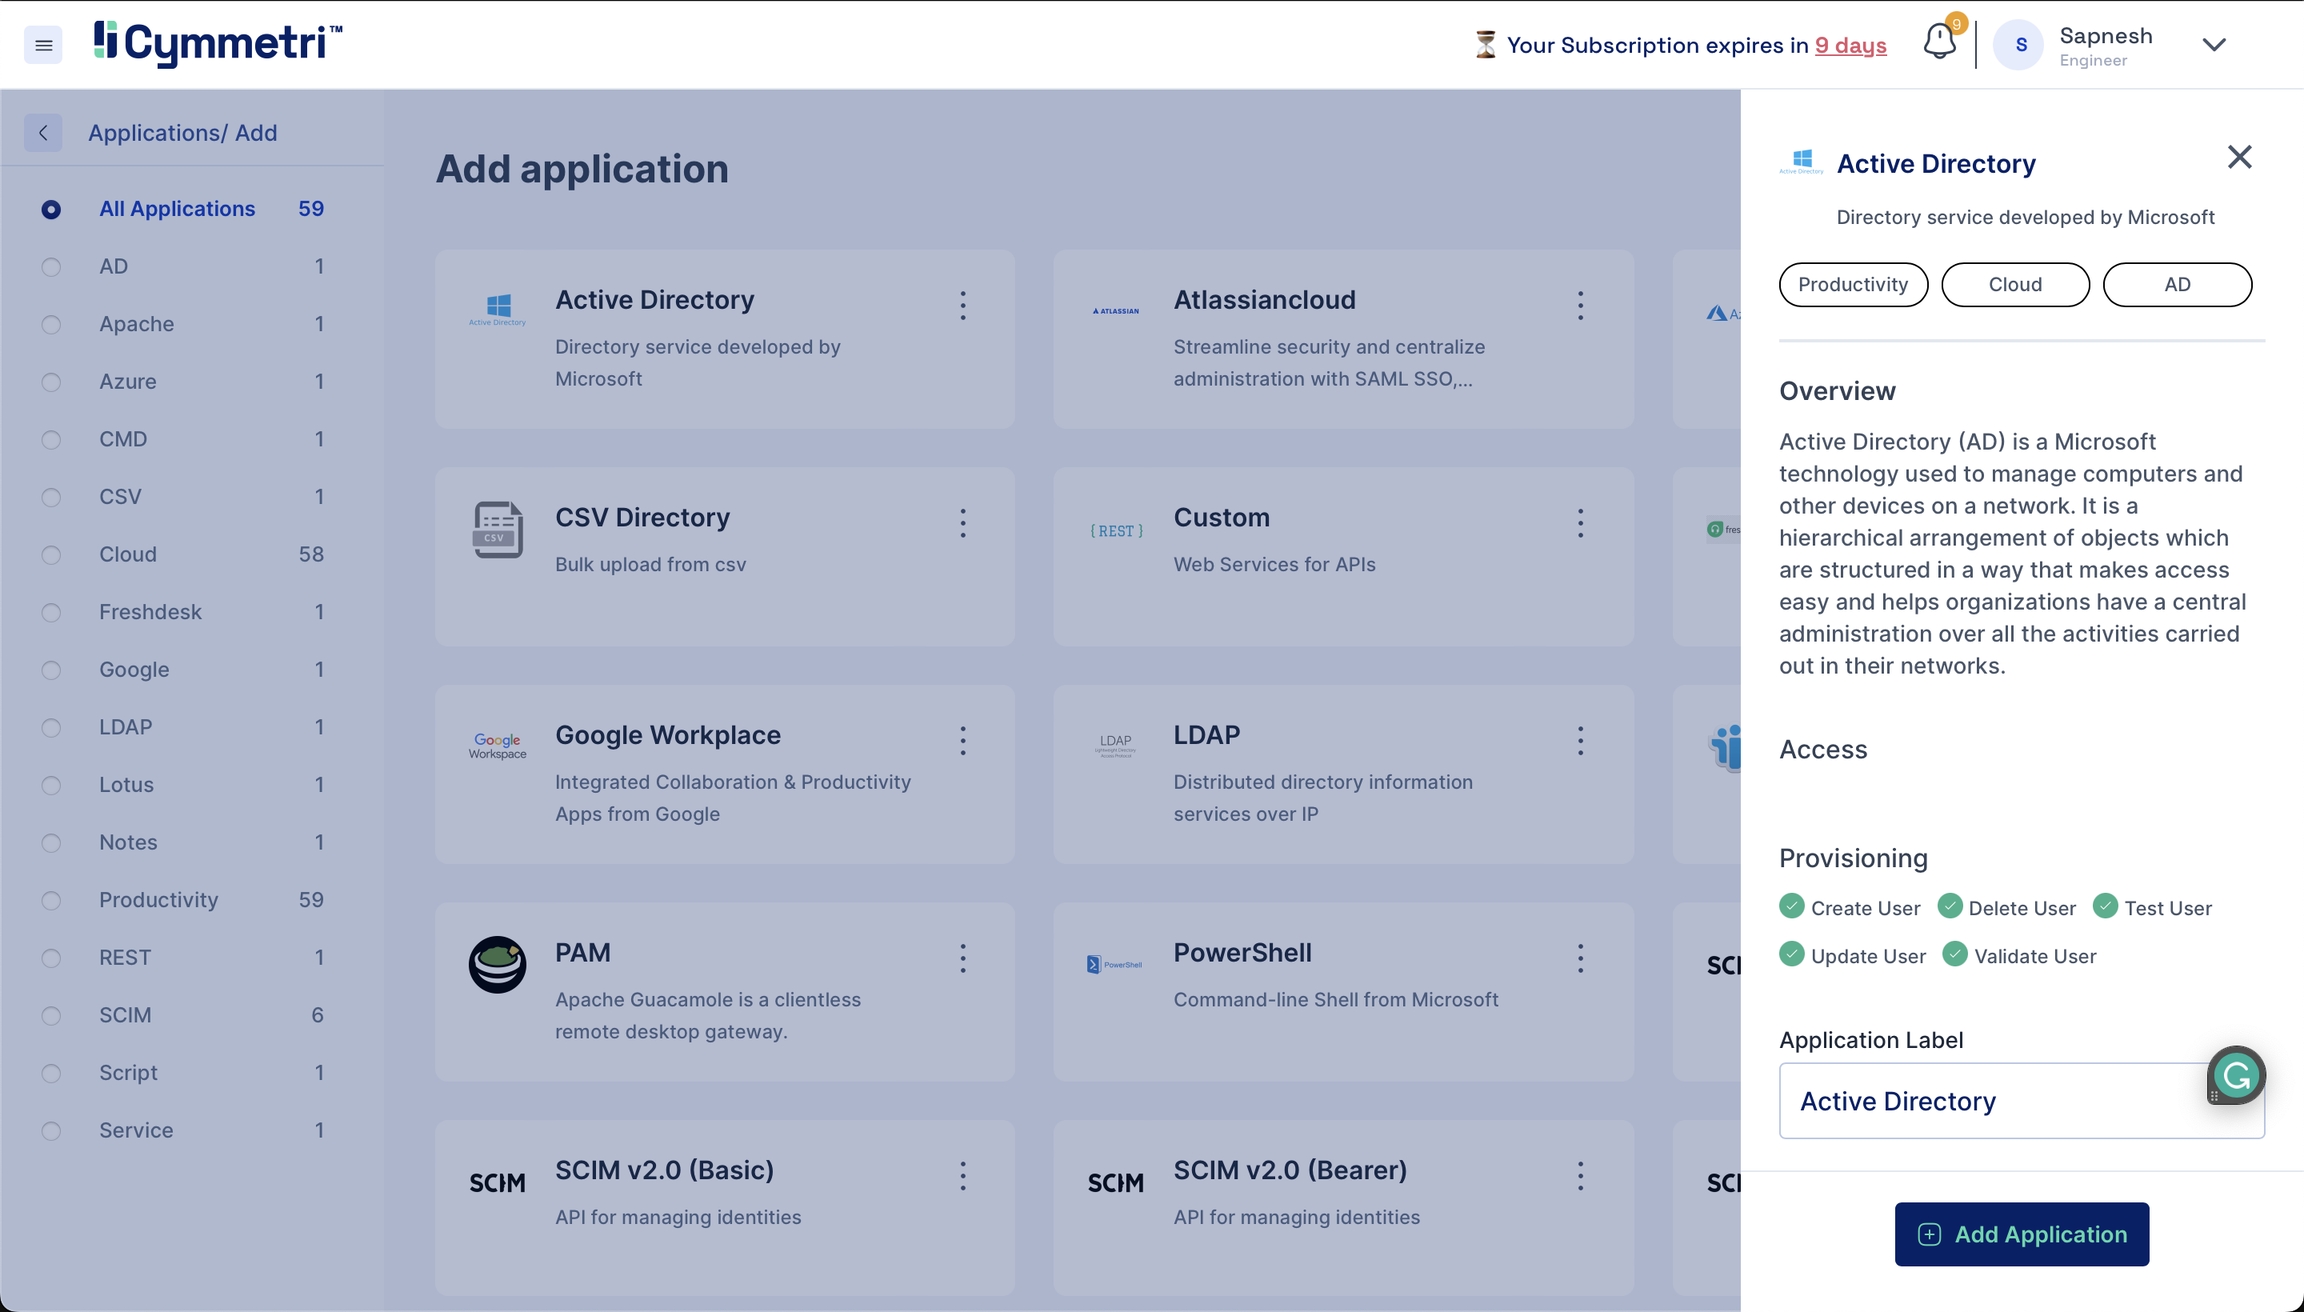The height and width of the screenshot is (1312, 2304).
Task: Open Atlassiancloud card's options menu
Action: [1580, 305]
